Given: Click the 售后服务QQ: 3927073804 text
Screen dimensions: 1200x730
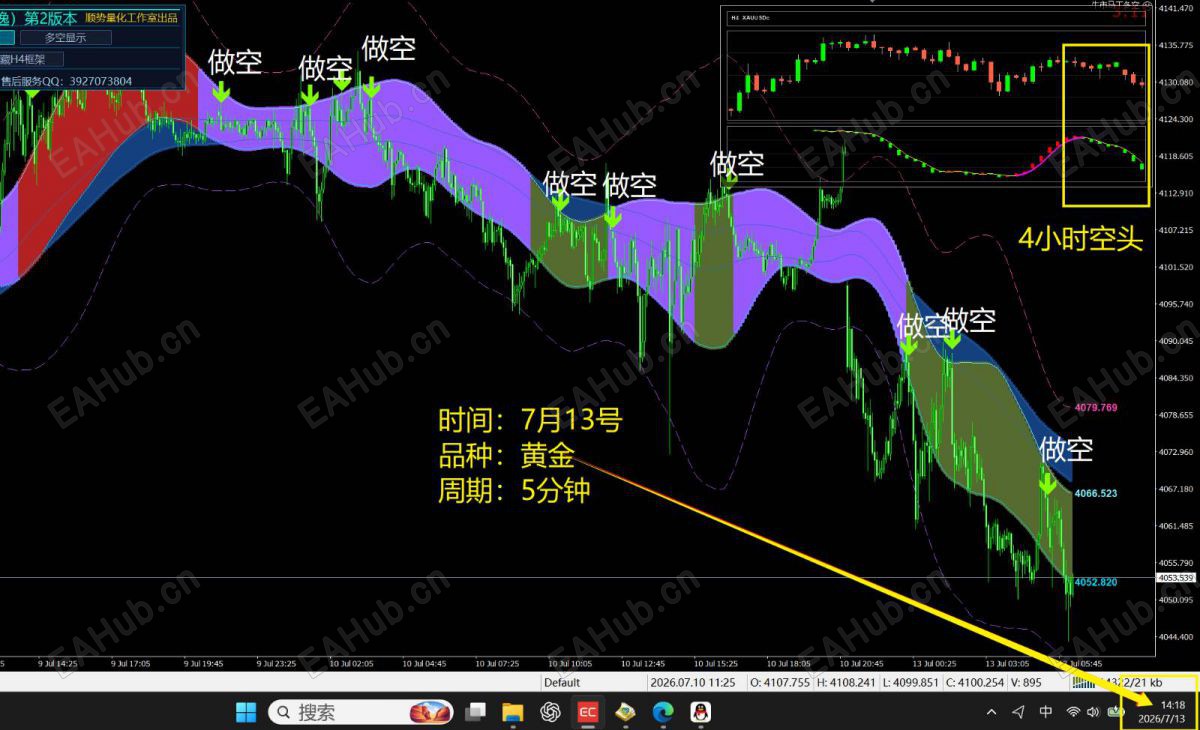Looking at the screenshot, I should 66,81.
